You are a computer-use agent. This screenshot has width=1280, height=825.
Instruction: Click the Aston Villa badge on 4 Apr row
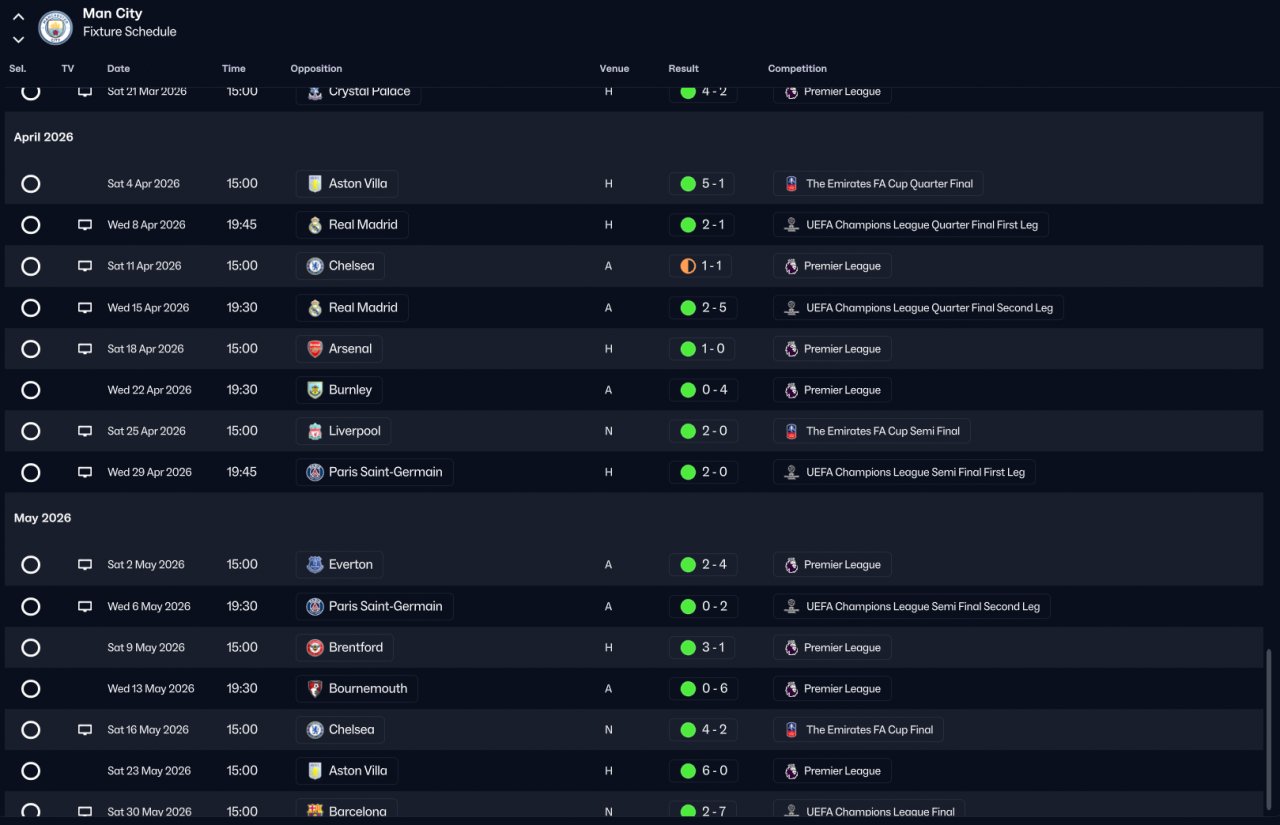315,184
